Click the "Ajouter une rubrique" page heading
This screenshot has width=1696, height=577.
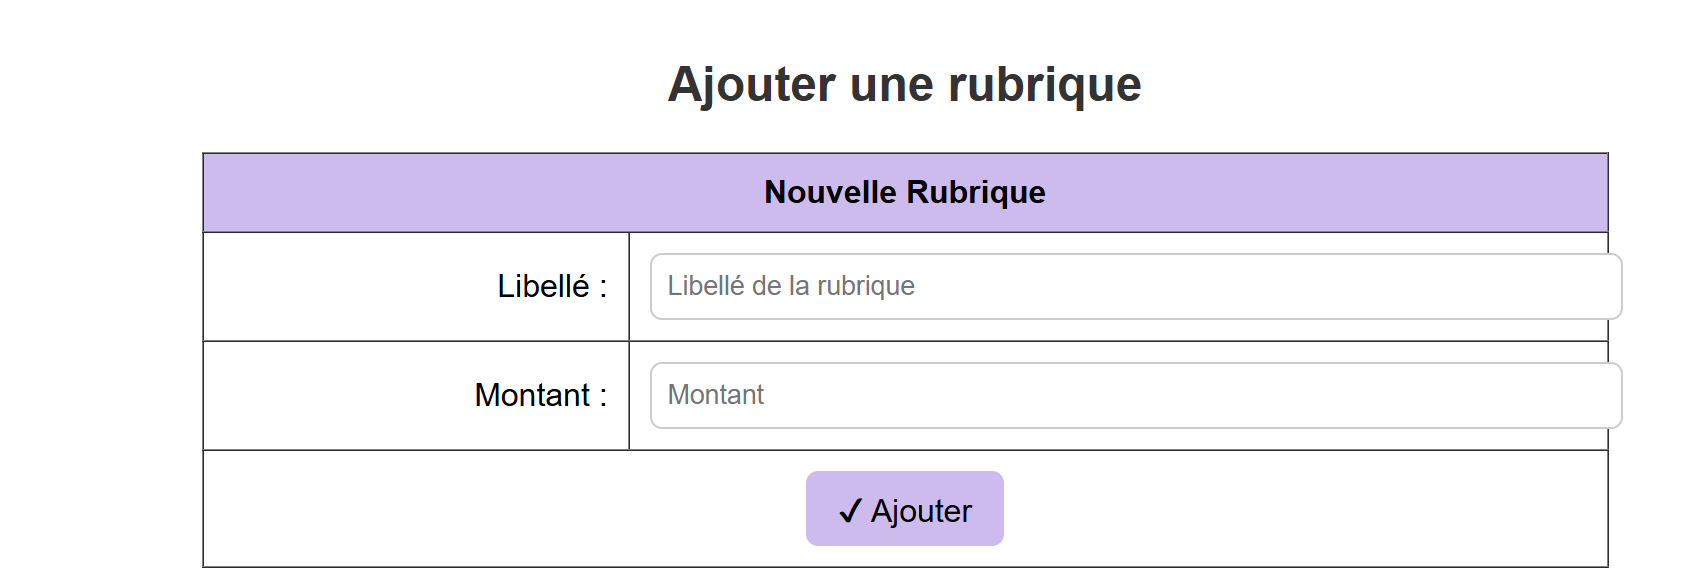pos(904,84)
